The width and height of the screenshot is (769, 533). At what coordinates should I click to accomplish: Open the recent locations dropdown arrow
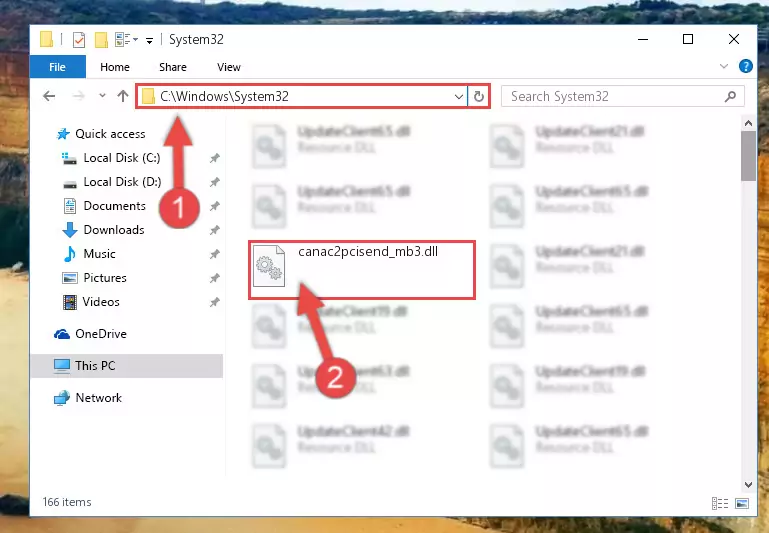click(102, 96)
